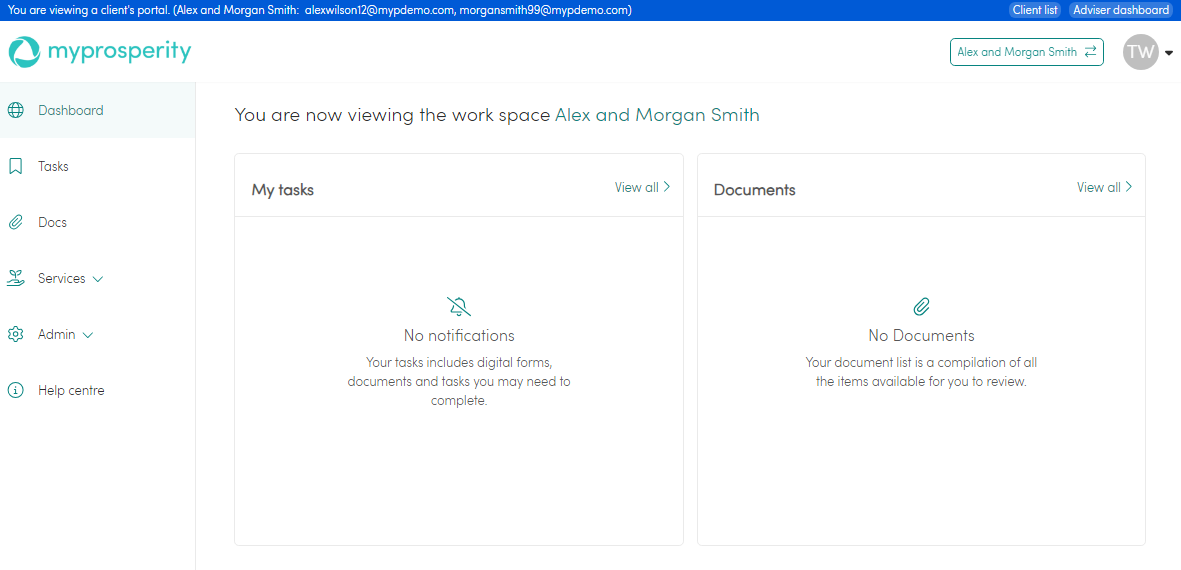Switch workspace via Alex and Morgan Smith button

1026,52
